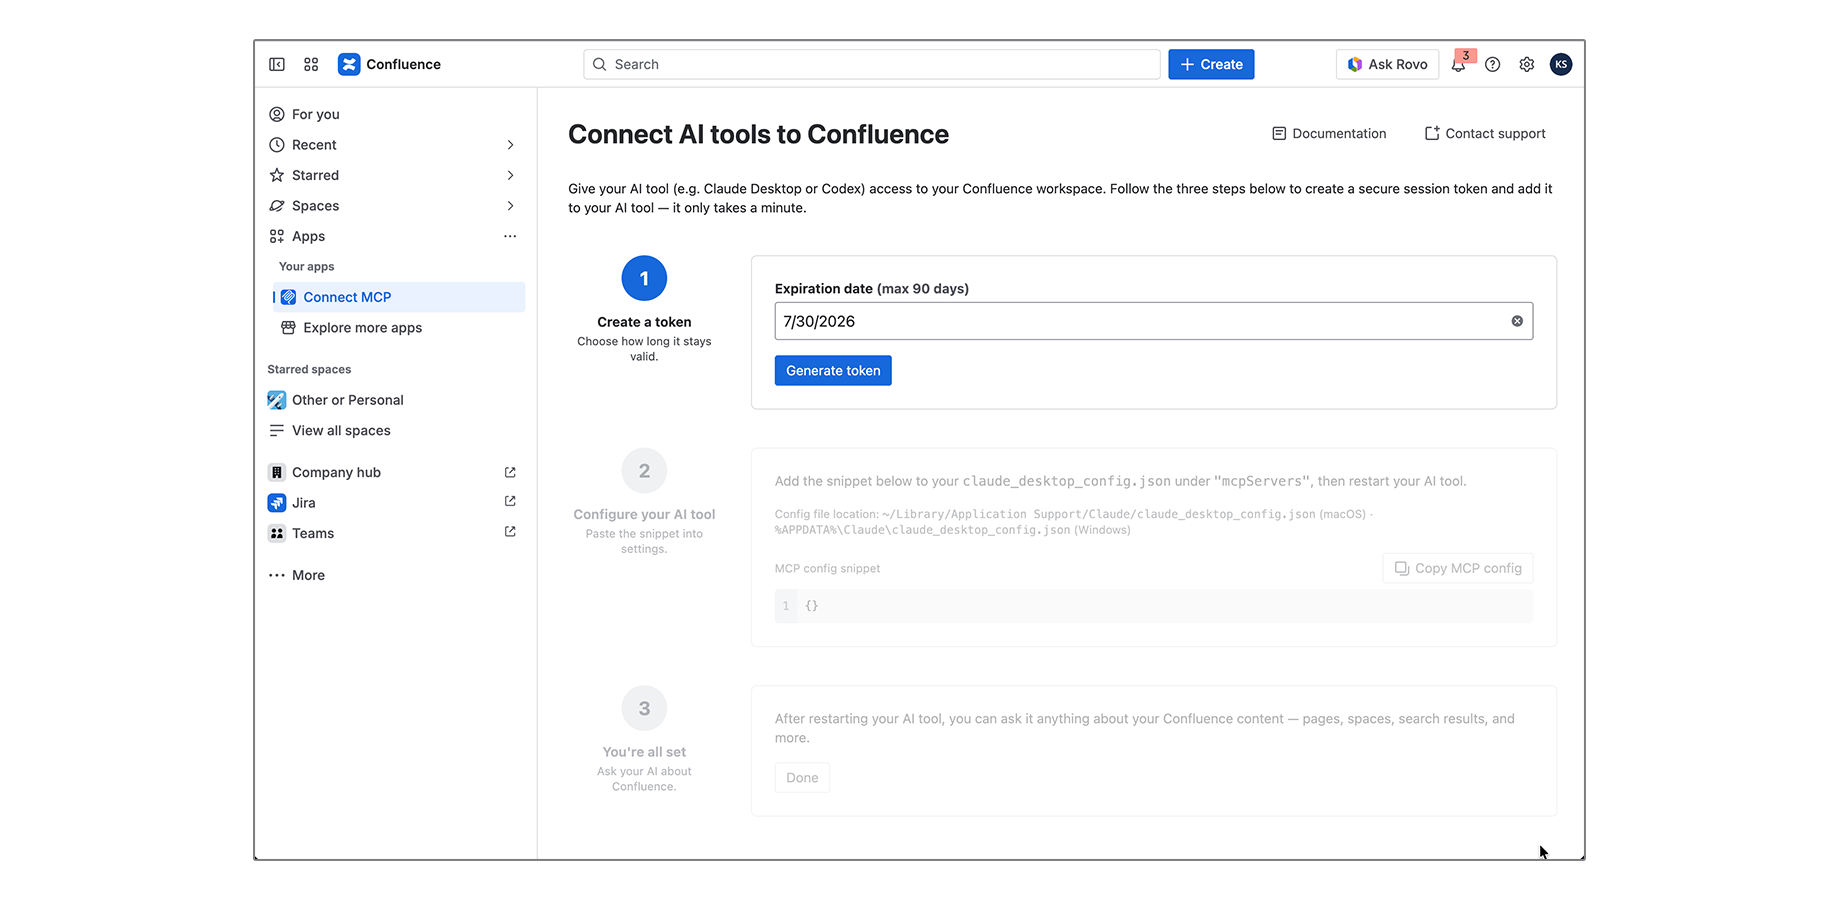The height and width of the screenshot is (900, 1840).
Task: Click the Ask Rovo button
Action: point(1387,64)
